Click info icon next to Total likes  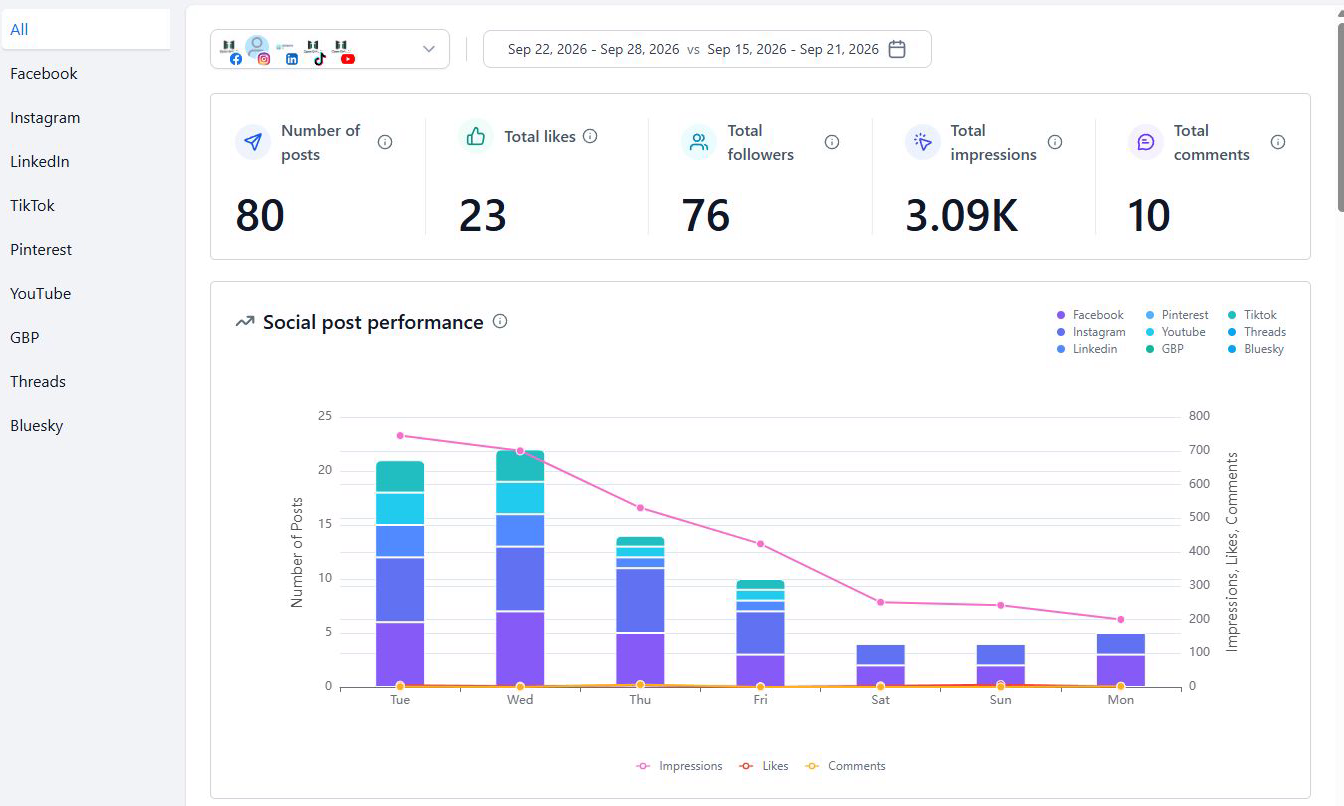tap(590, 136)
